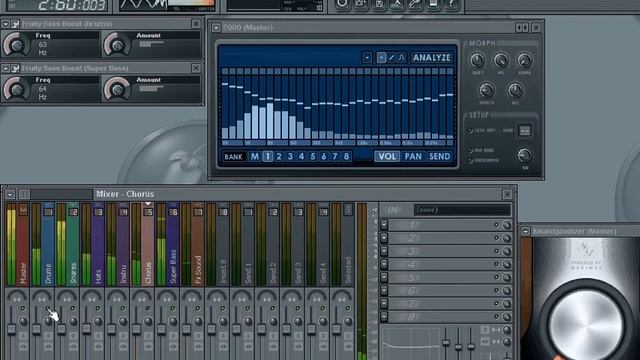Open the Mixer window menu arrow
The width and height of the screenshot is (640, 360).
pos(10,194)
